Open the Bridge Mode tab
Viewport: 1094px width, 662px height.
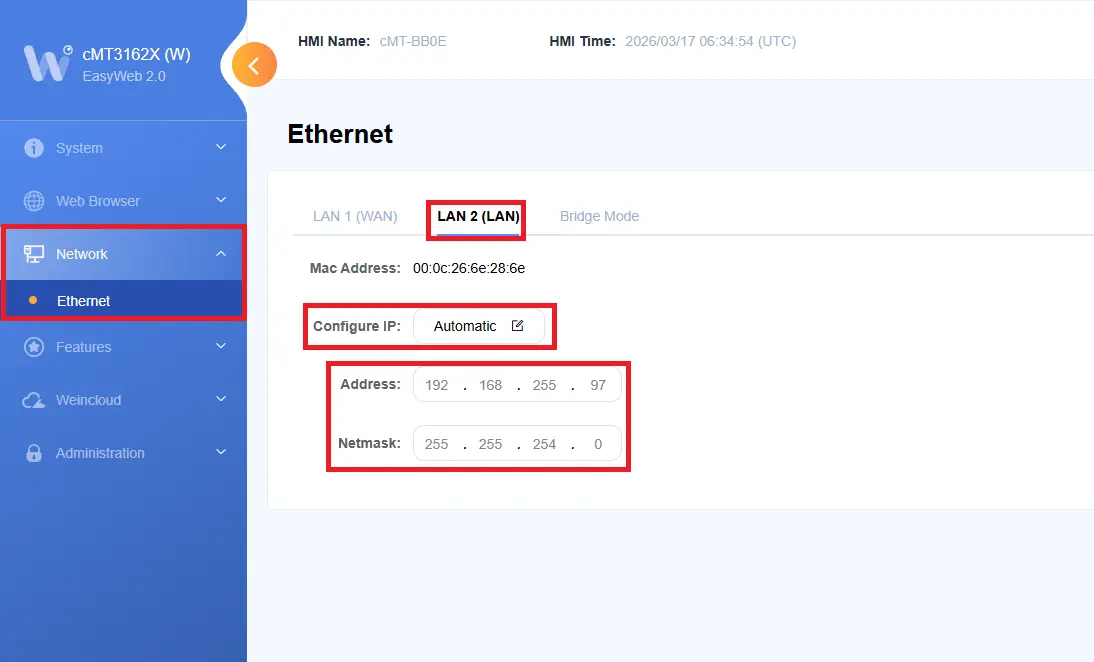tap(599, 216)
